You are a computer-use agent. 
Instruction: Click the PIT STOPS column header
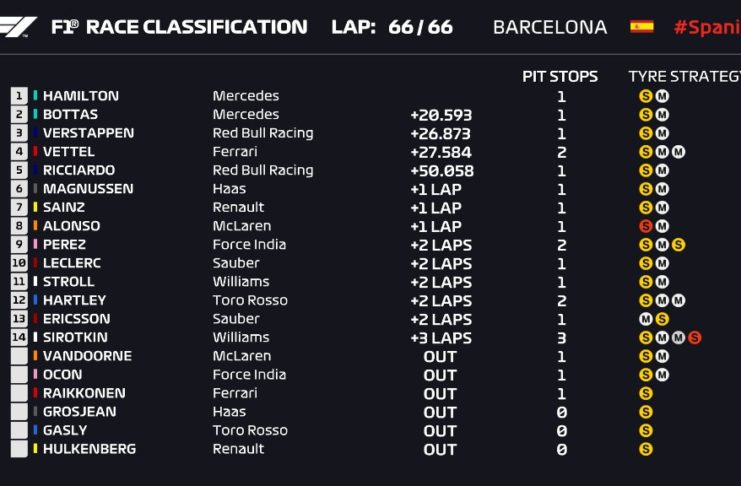click(560, 76)
